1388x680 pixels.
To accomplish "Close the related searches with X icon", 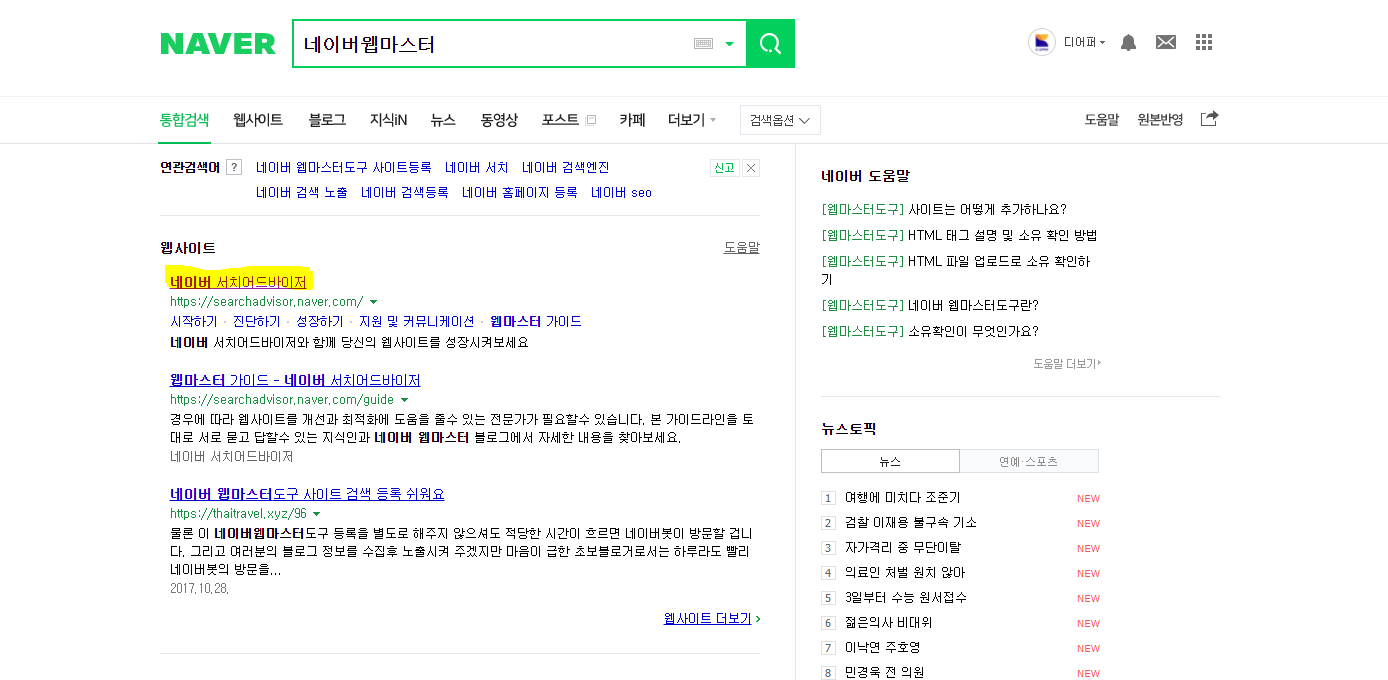I will pos(751,168).
